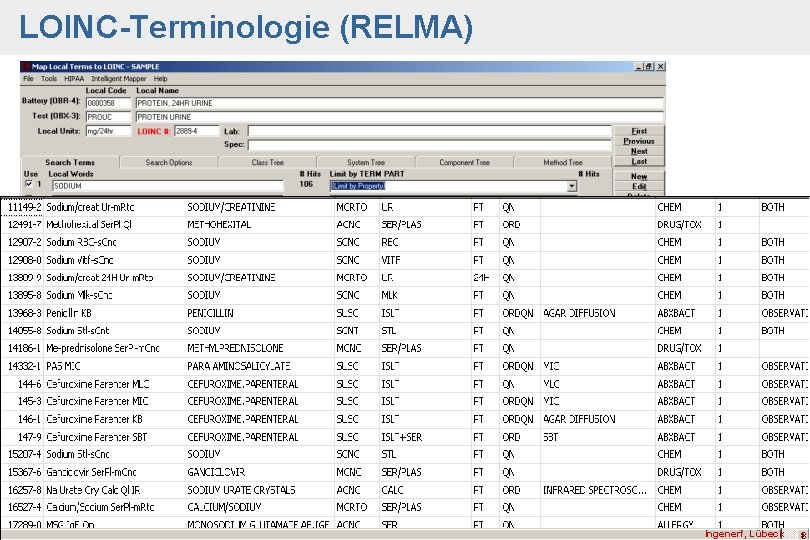Click the Previous record button
The image size is (810, 540).
tap(639, 141)
